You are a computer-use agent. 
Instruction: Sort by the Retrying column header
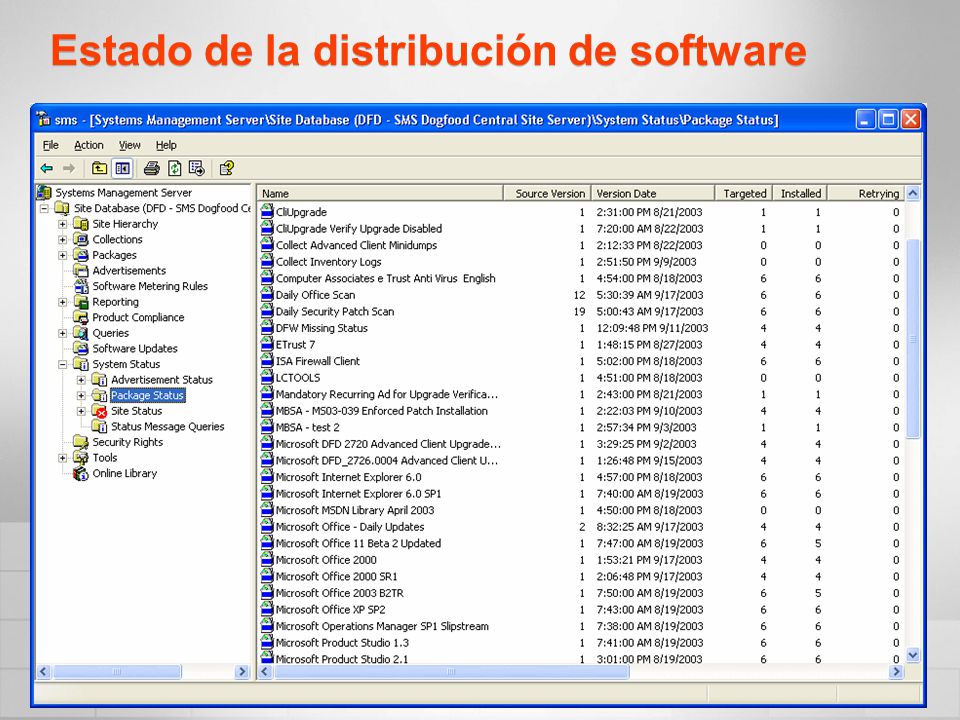(866, 193)
